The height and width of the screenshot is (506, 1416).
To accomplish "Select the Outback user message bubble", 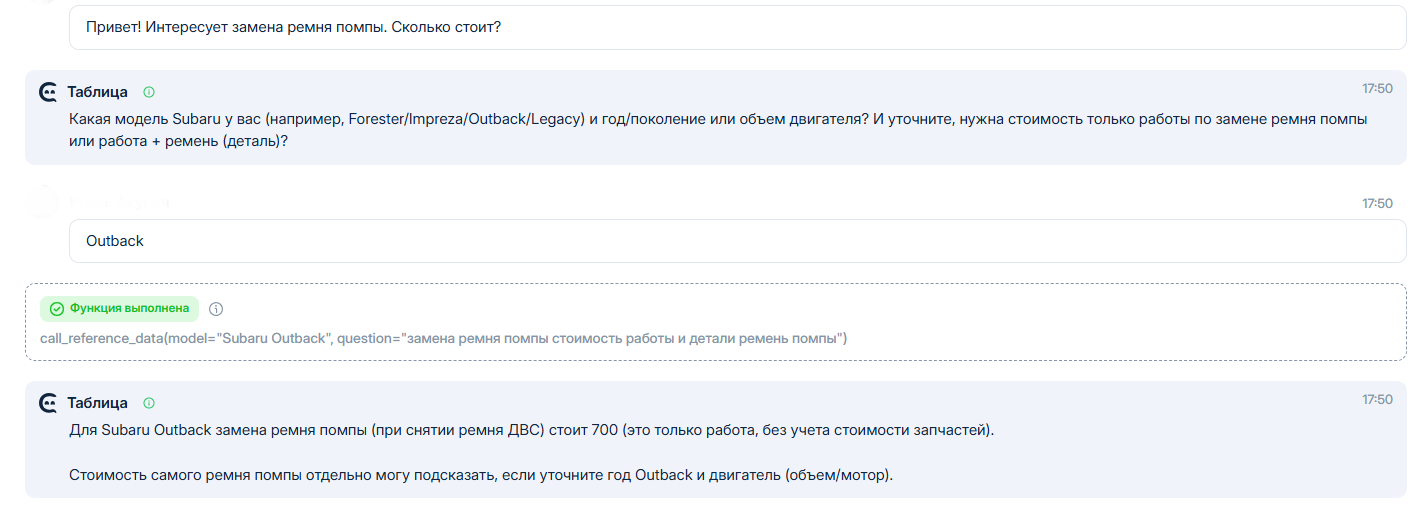I will (x=737, y=241).
